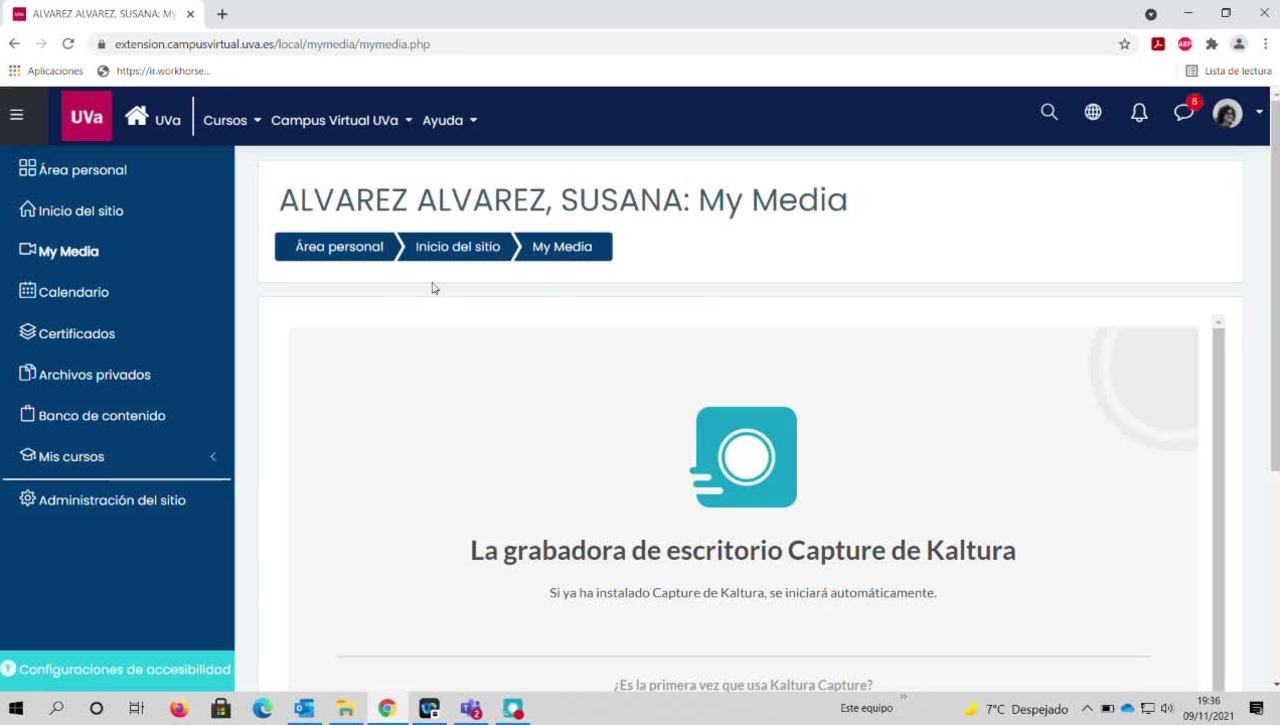This screenshot has height=725, width=1280.
Task: Open the Ayuda dropdown menu
Action: 450,120
